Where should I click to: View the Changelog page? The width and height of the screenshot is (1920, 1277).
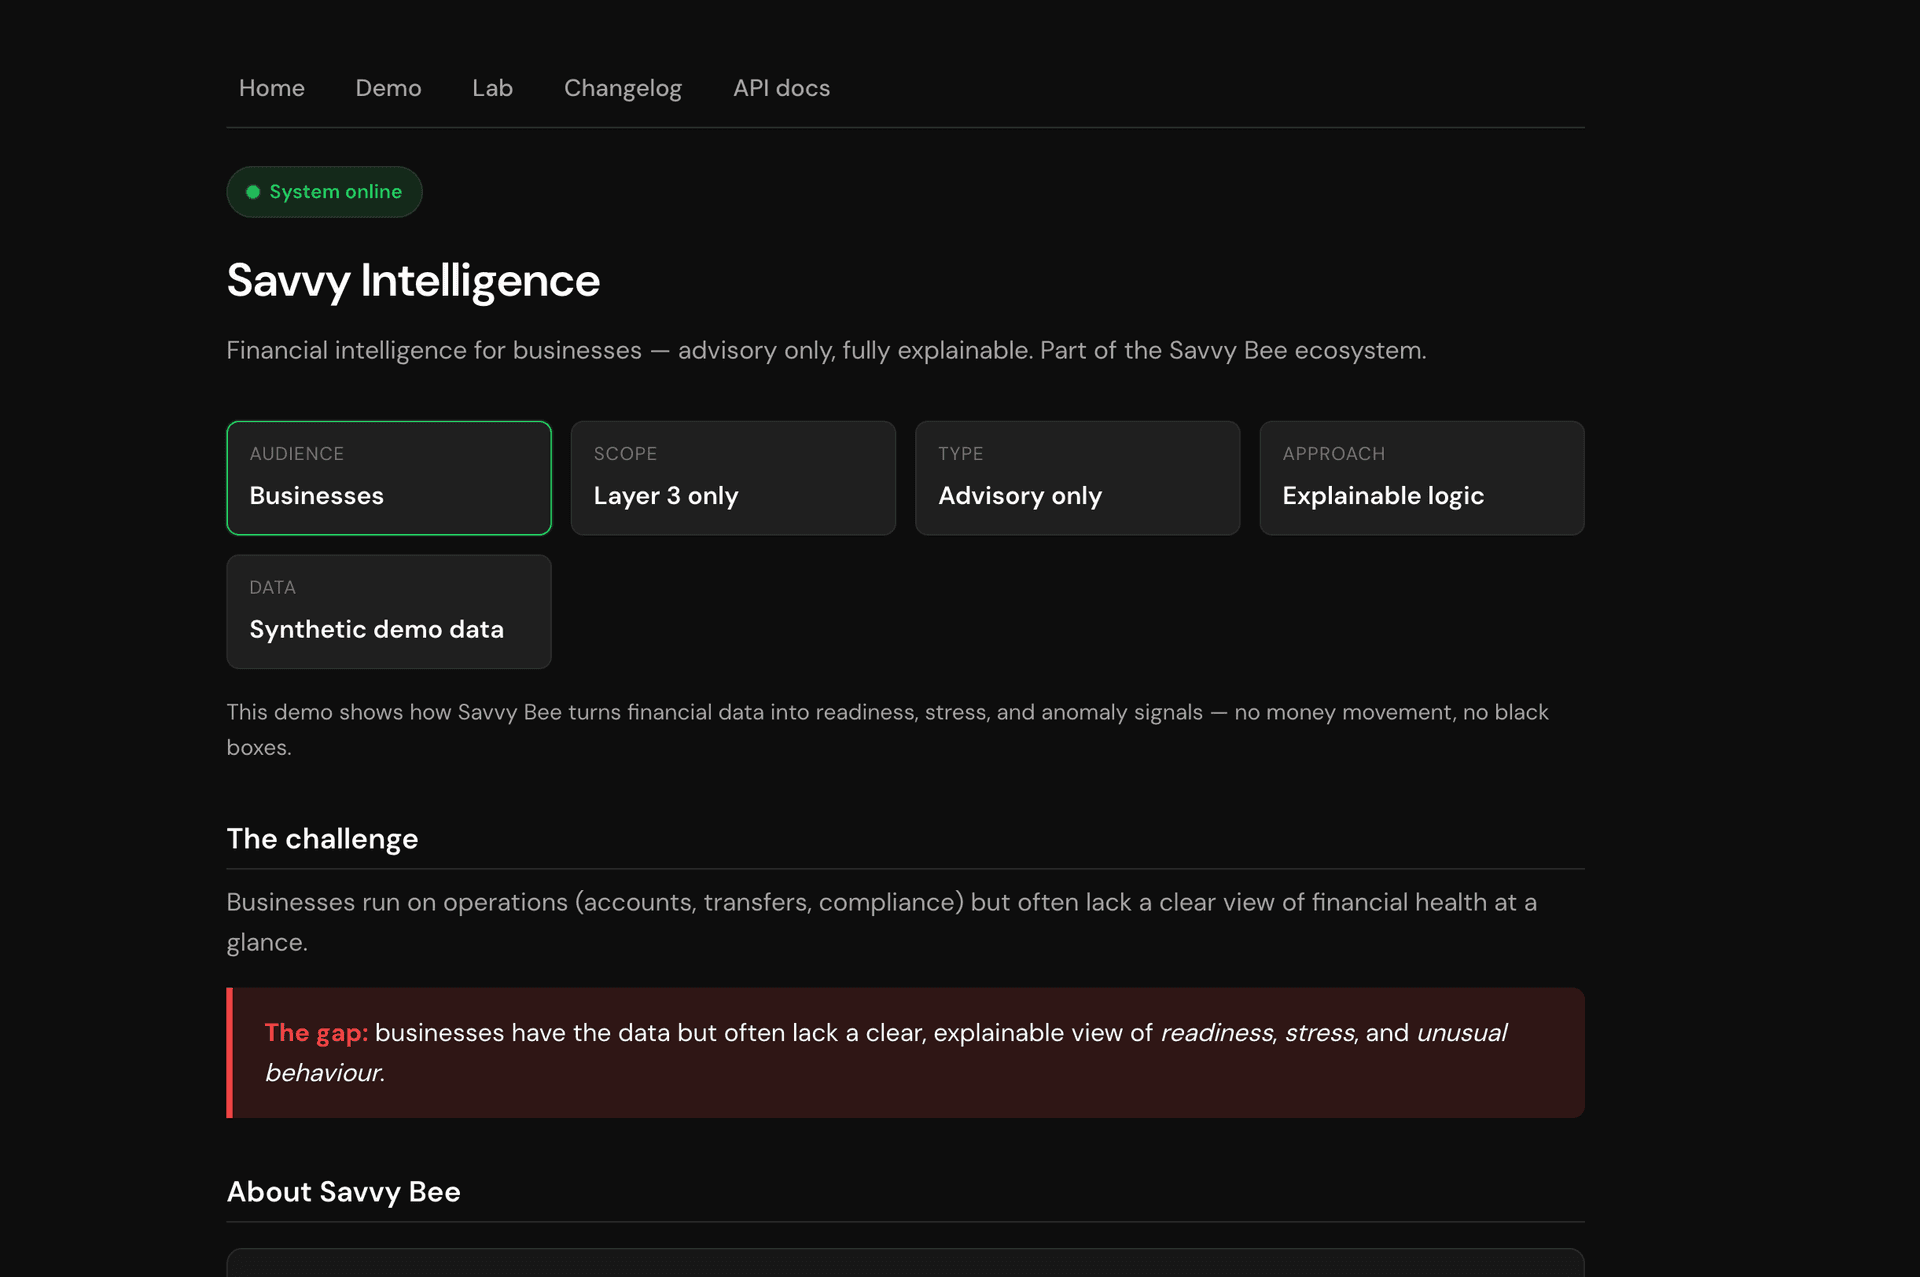622,88
